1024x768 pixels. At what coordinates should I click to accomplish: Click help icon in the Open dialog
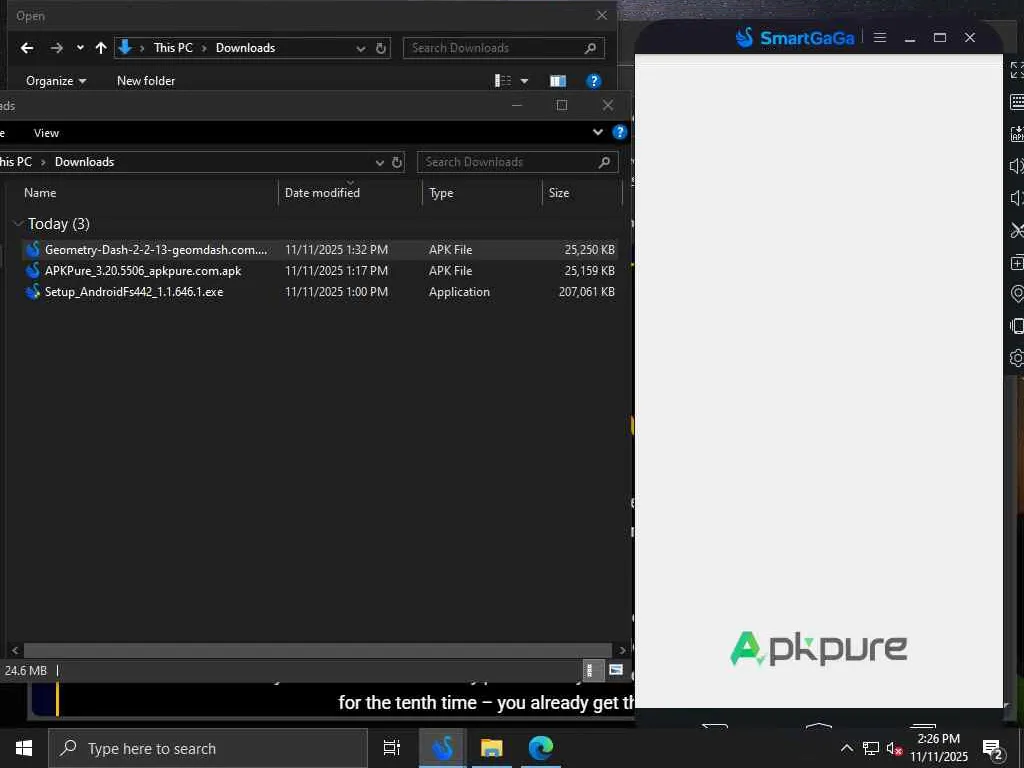594,81
